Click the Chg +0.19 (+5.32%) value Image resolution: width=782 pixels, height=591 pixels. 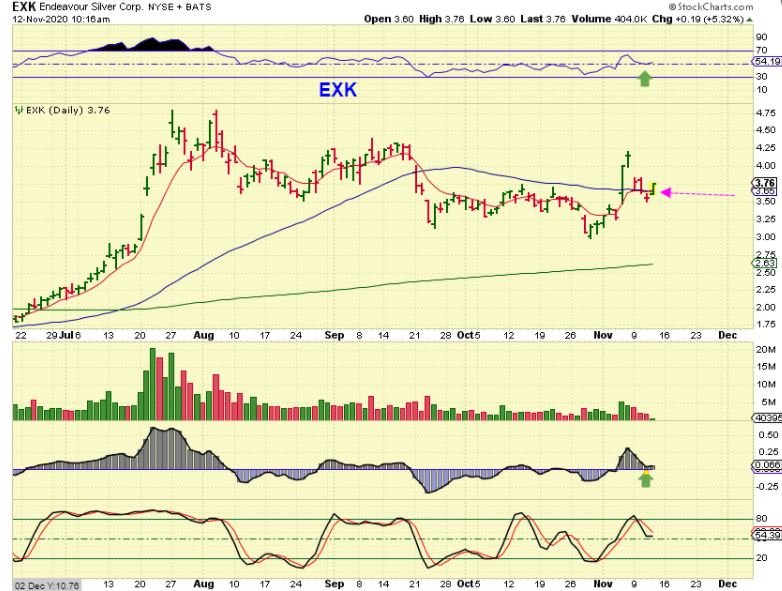(698, 19)
